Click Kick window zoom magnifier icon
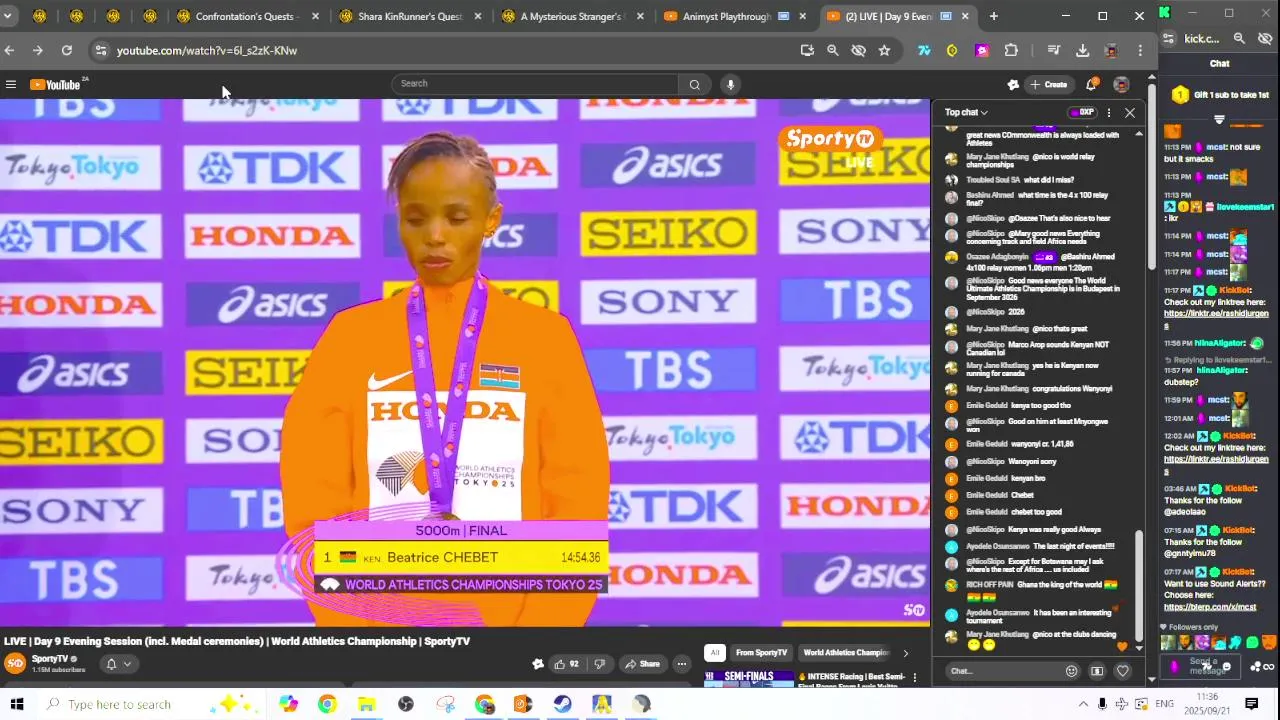1280x720 pixels. (1239, 38)
